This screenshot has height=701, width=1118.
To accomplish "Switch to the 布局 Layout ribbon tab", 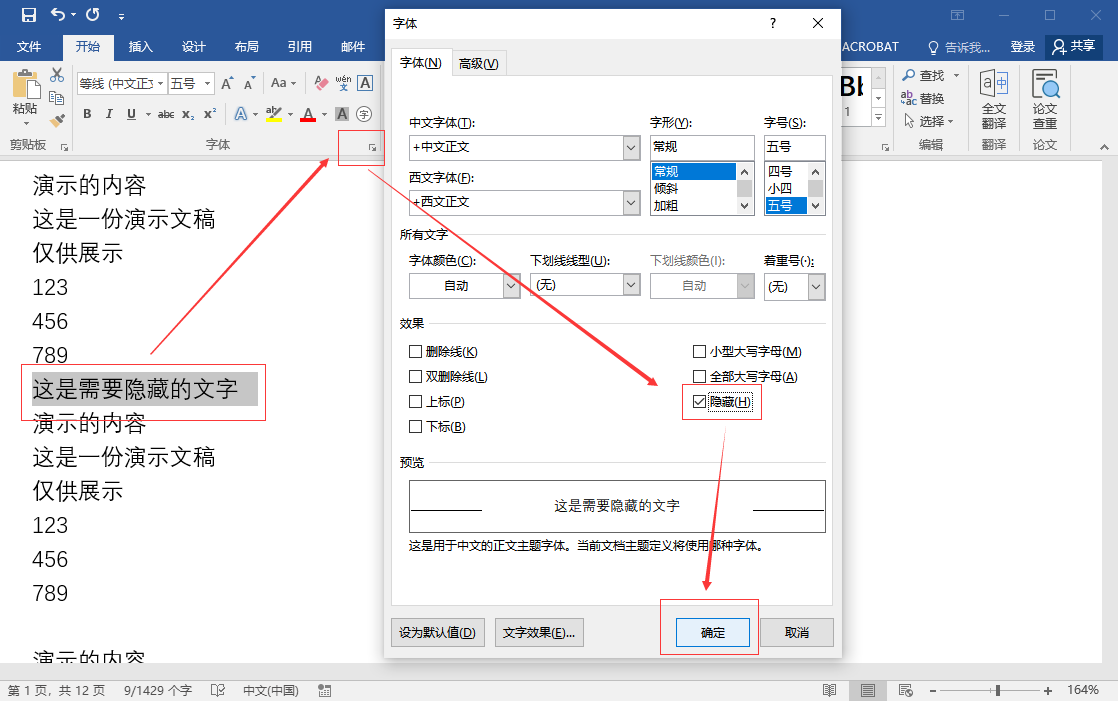I will pyautogui.click(x=247, y=47).
